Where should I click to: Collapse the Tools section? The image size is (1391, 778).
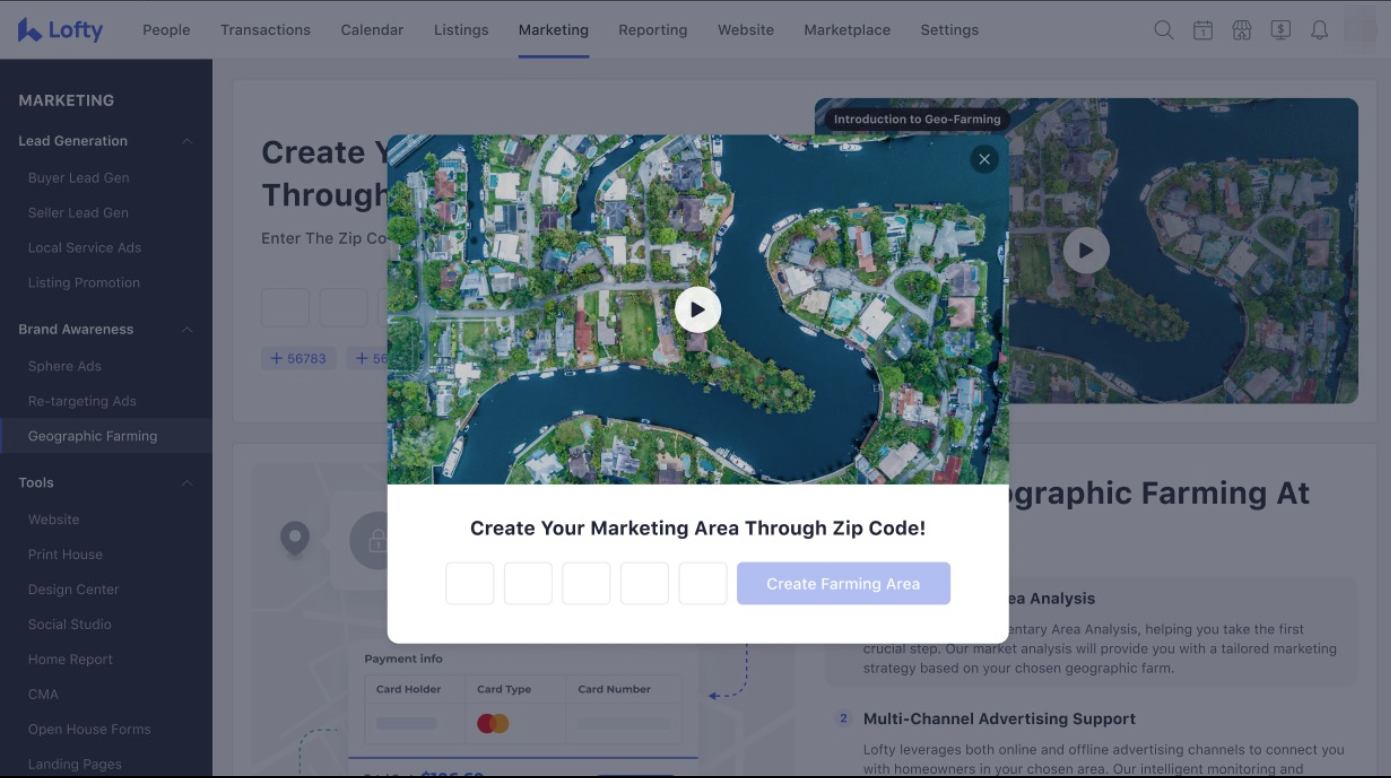[x=187, y=483]
